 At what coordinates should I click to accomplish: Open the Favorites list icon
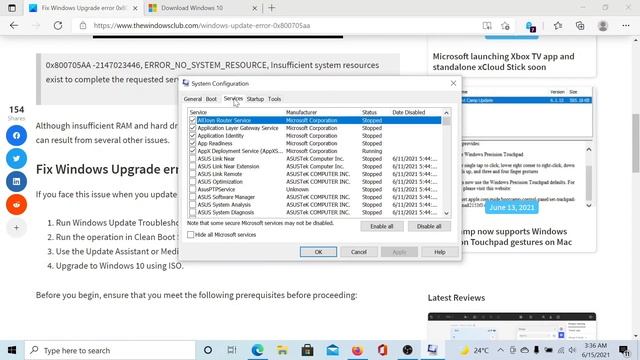(558, 26)
